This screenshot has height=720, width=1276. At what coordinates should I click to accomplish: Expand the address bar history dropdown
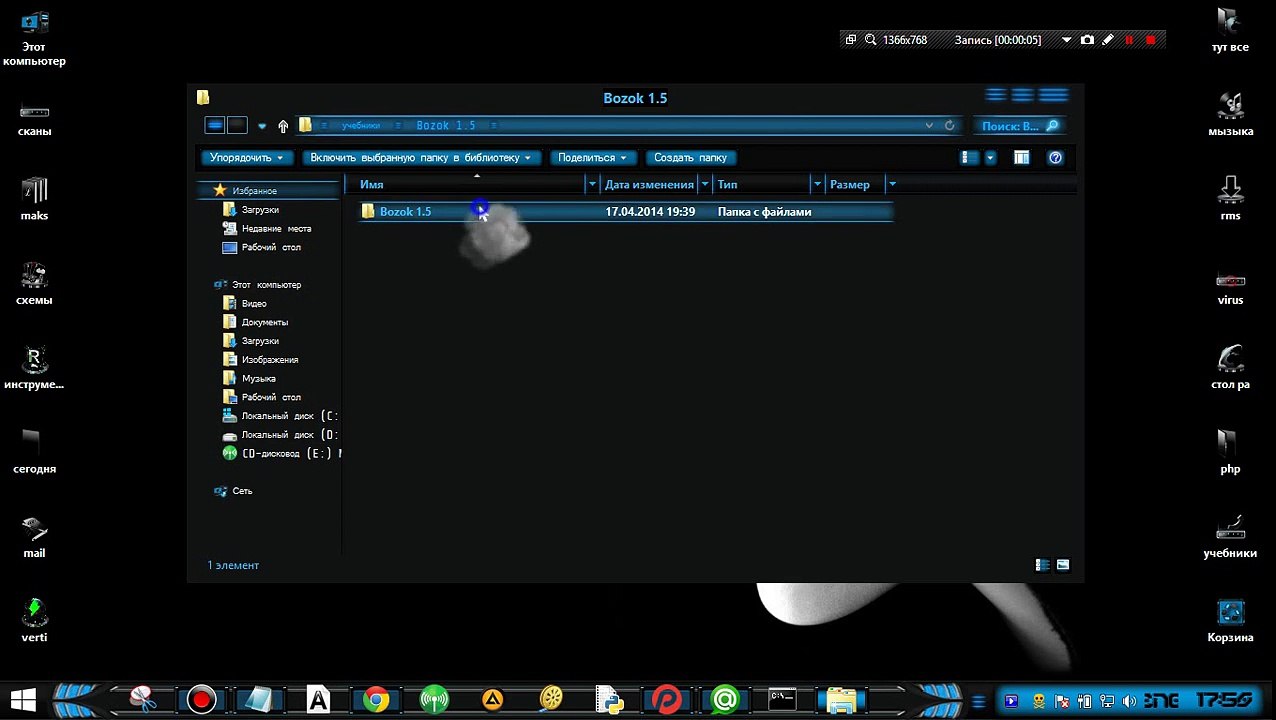click(929, 126)
